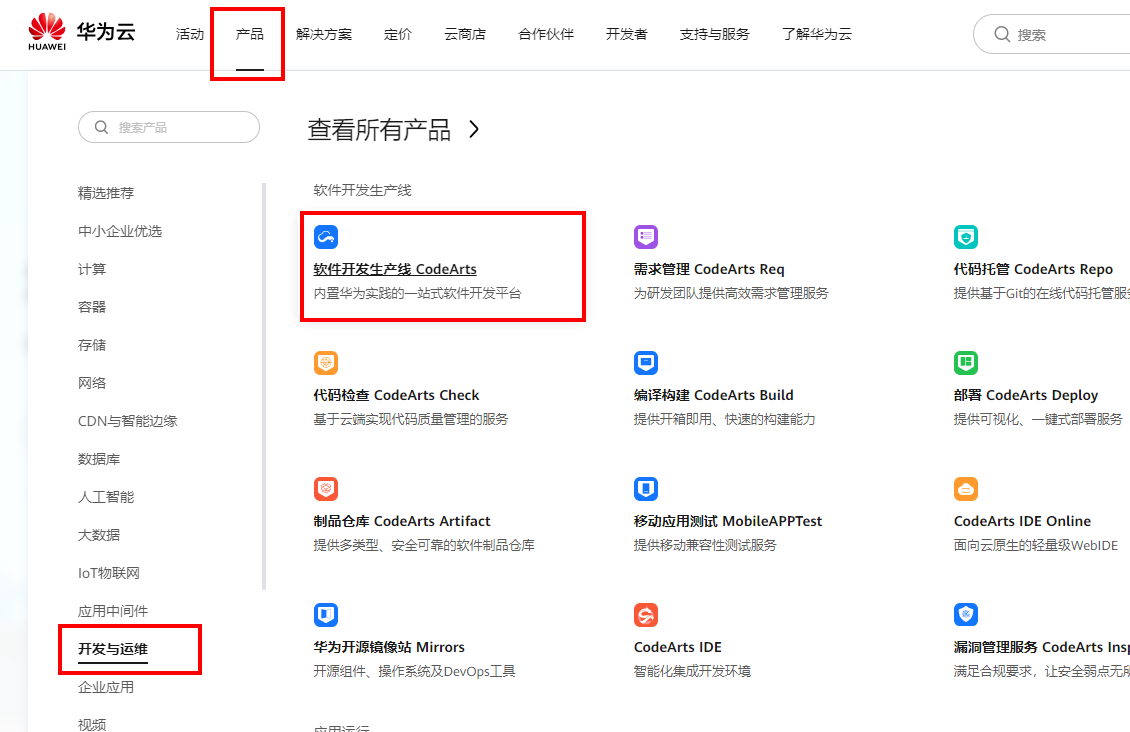Image resolution: width=1130 pixels, height=732 pixels.
Task: Open 移动应用测试 MobileAPPTest link
Action: 727,522
